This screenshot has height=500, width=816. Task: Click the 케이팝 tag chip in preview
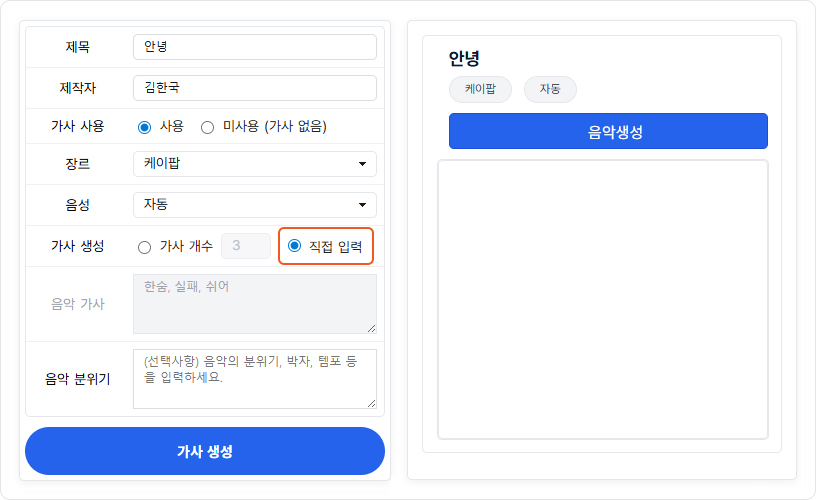point(480,89)
